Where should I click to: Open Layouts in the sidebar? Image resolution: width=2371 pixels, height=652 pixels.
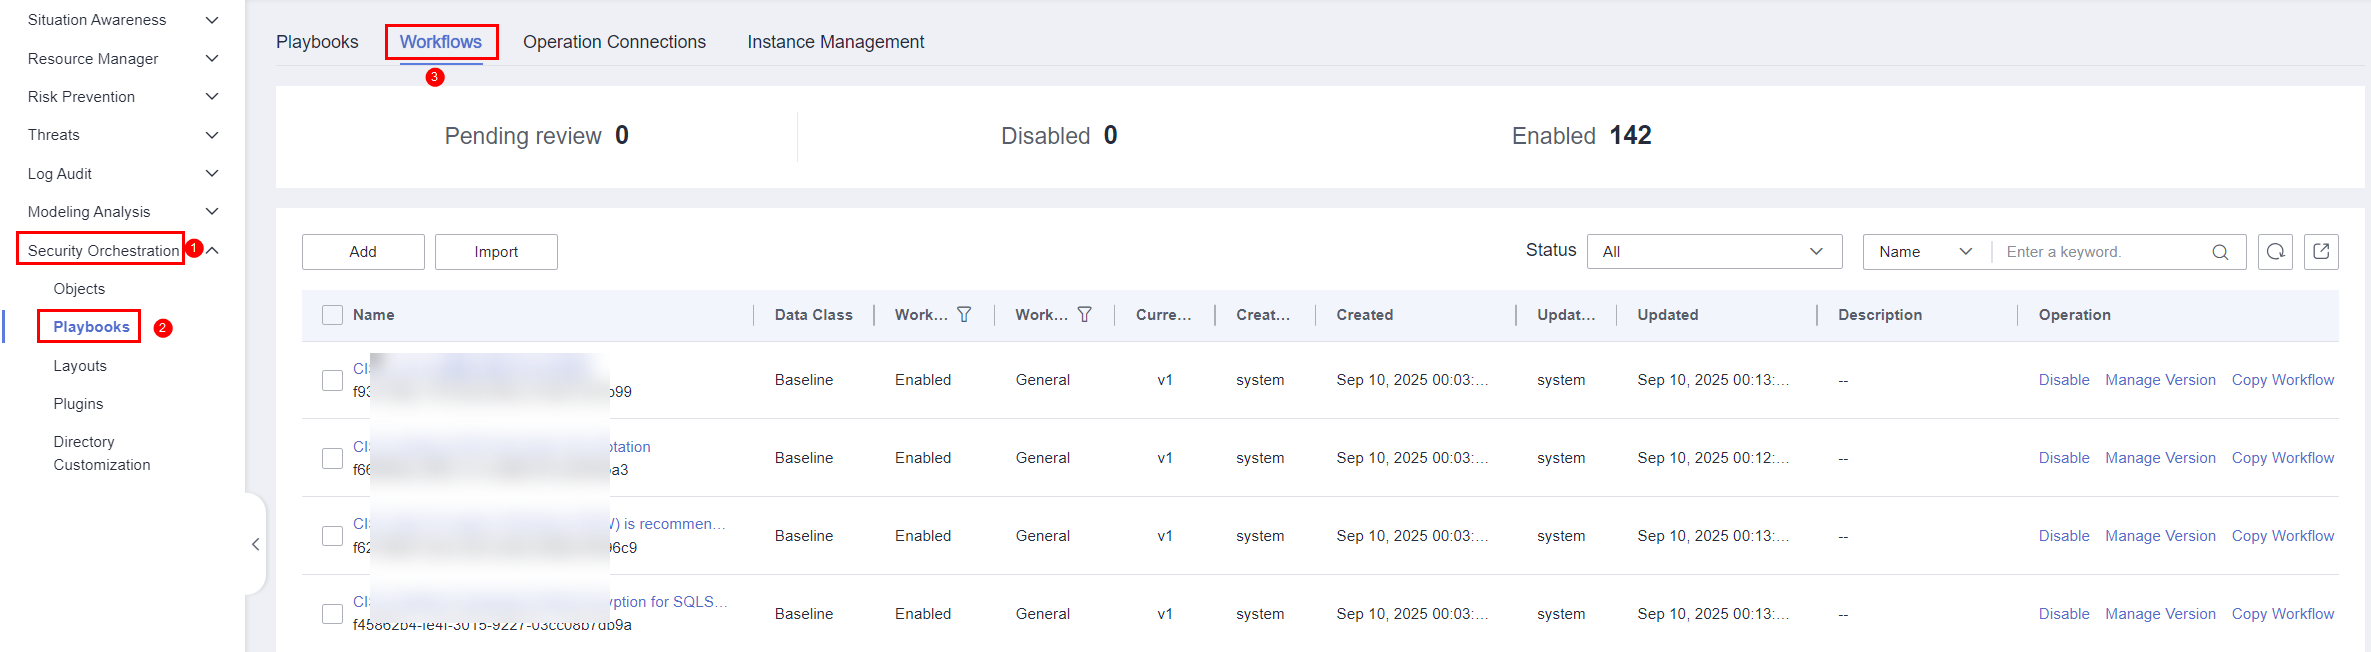click(80, 366)
